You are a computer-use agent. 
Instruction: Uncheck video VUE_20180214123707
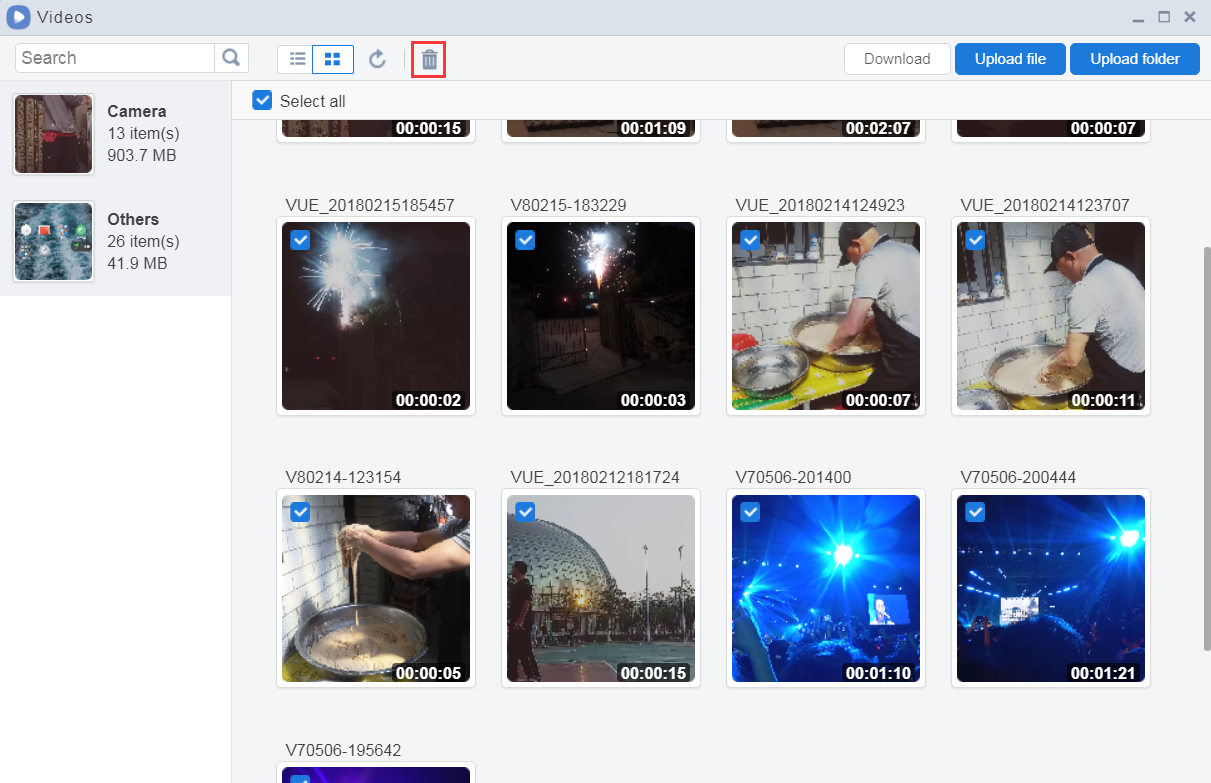975,240
